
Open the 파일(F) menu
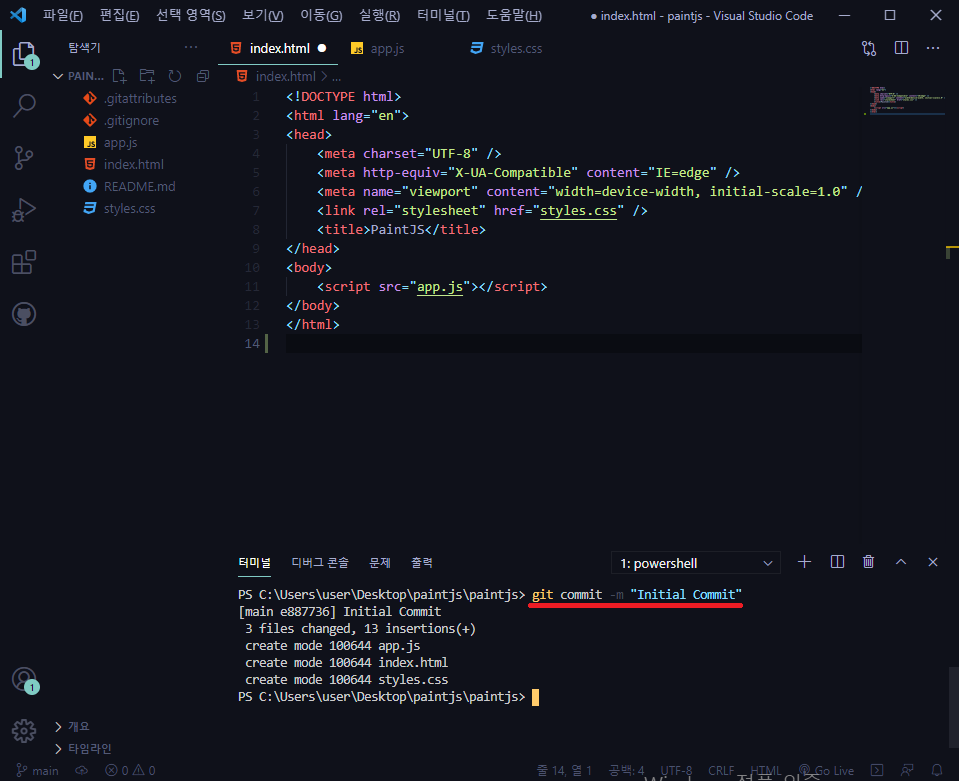click(62, 15)
